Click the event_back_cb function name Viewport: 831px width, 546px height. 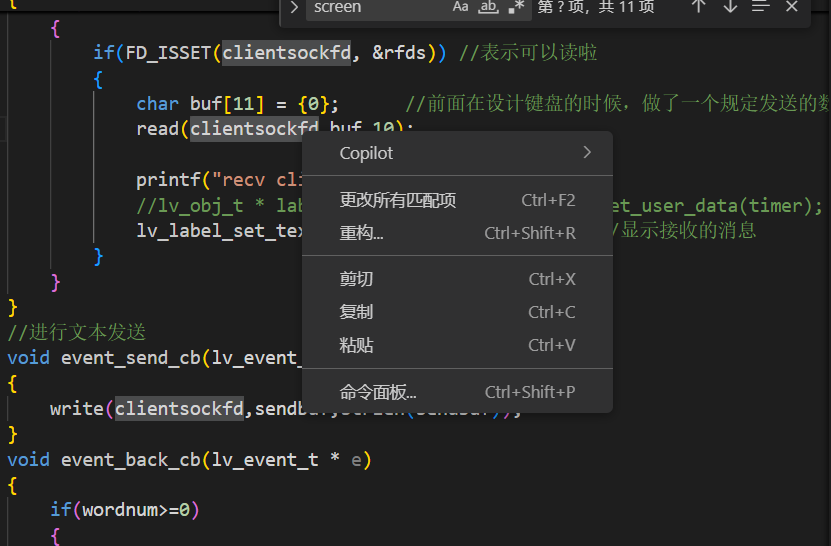(130, 460)
